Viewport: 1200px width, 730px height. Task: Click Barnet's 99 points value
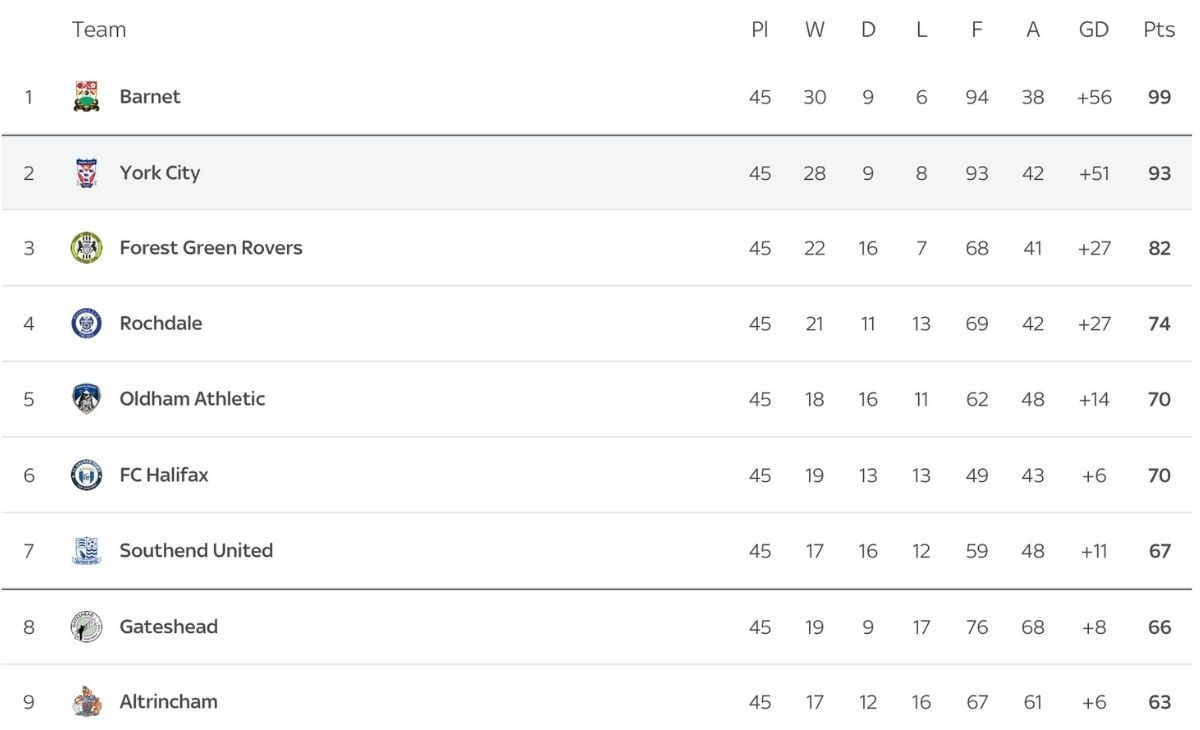point(1159,97)
